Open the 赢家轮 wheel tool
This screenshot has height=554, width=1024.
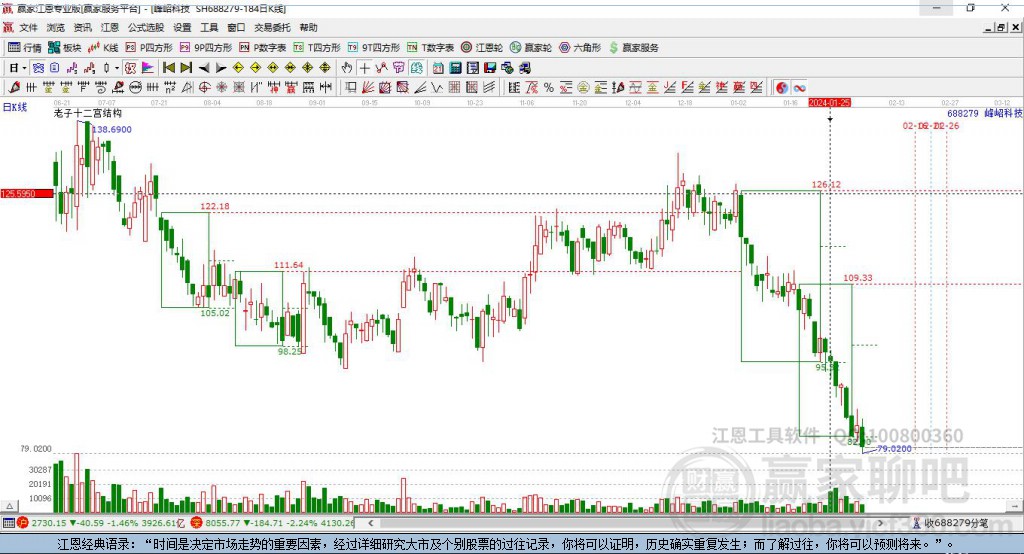[x=531, y=48]
